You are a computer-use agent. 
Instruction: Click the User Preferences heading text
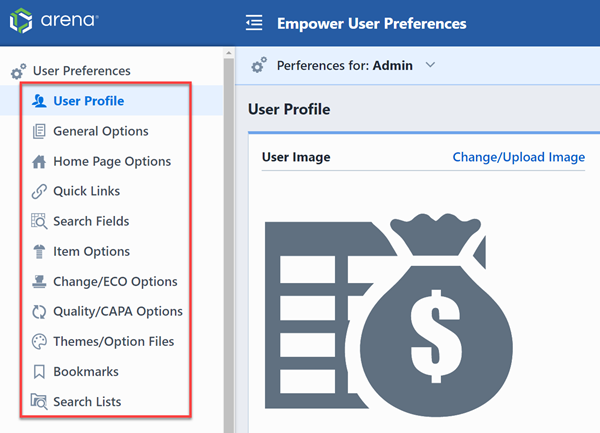tap(82, 71)
